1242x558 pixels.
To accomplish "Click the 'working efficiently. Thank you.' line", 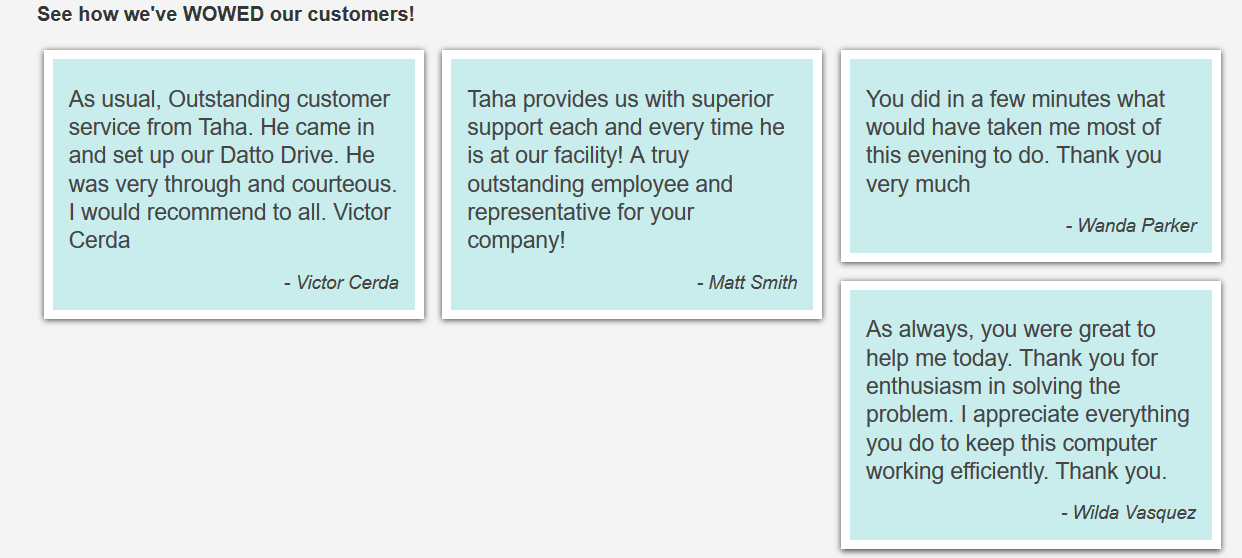I will click(1016, 472).
